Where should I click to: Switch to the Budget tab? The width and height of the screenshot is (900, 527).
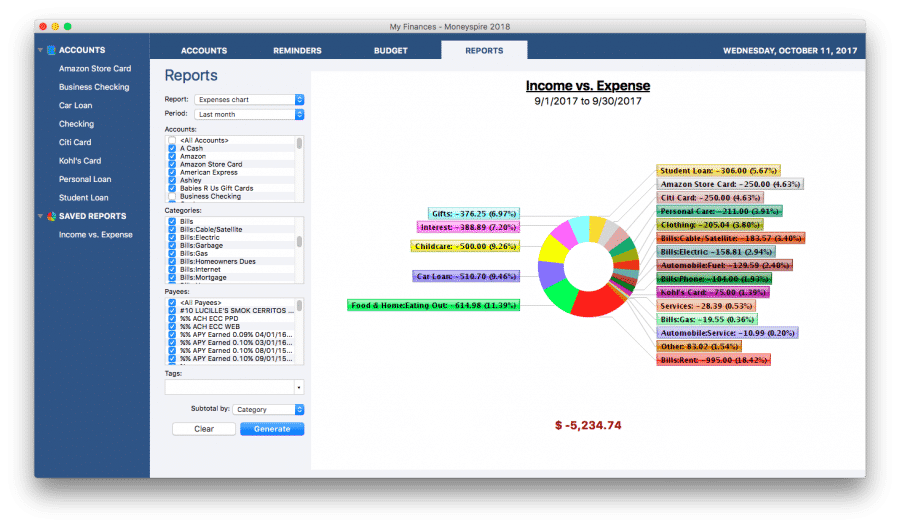click(390, 50)
